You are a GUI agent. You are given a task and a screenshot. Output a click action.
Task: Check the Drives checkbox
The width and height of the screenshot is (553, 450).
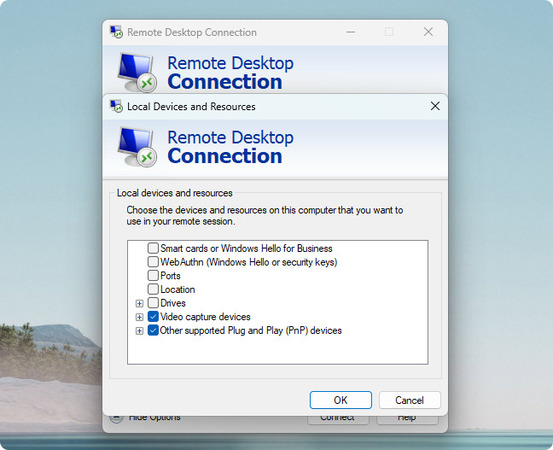[x=153, y=303]
